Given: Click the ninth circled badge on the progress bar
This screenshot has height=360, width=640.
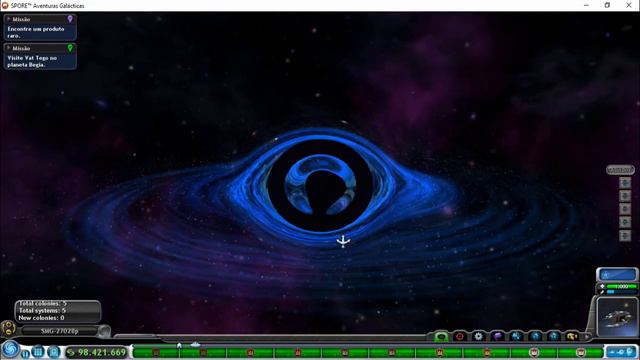Looking at the screenshot, I should pyautogui.click(x=534, y=352).
